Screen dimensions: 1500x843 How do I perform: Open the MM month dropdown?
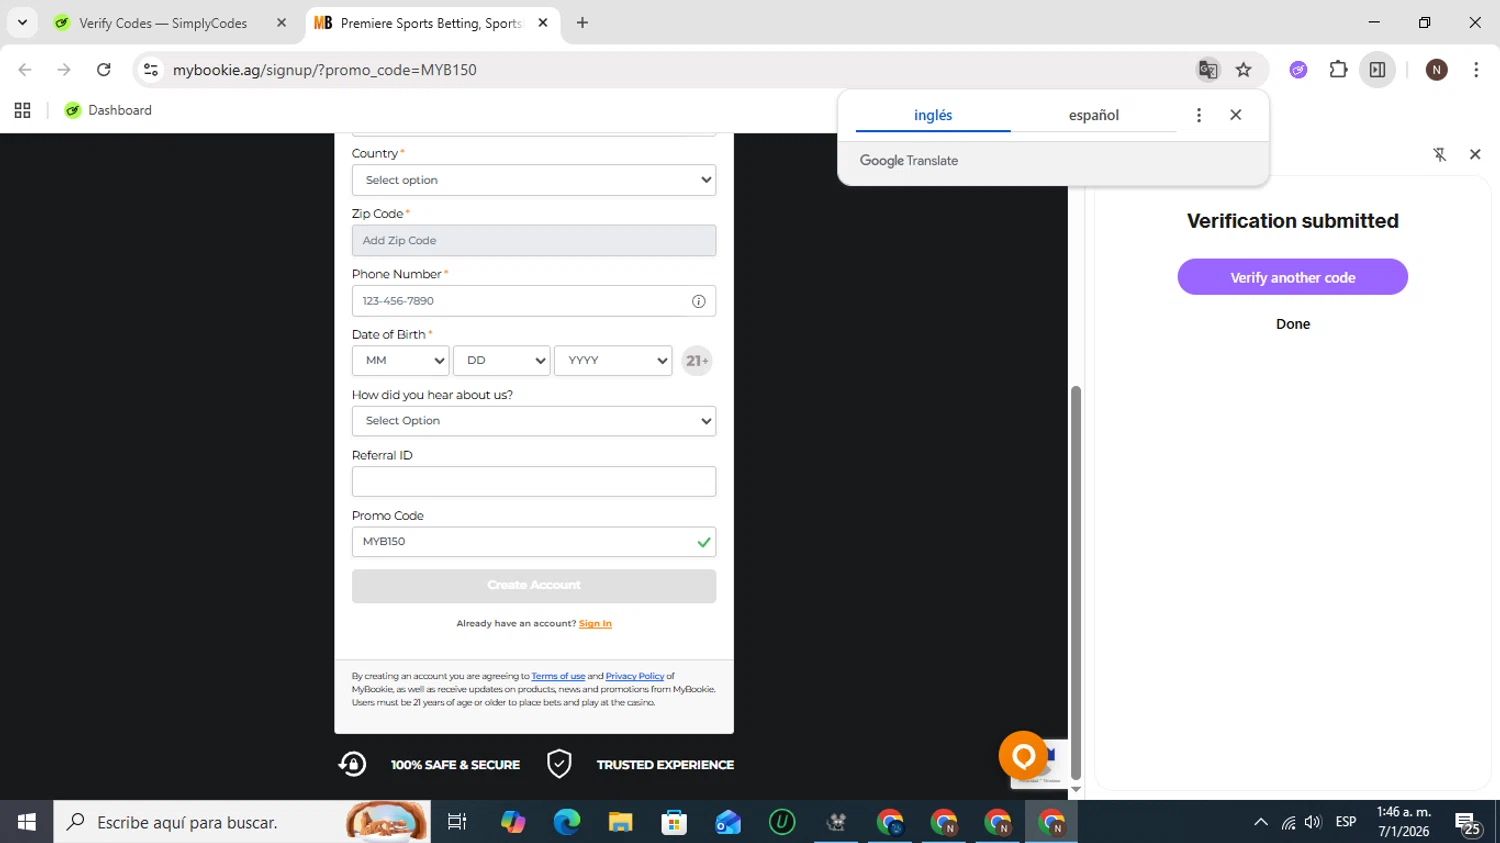400,361
